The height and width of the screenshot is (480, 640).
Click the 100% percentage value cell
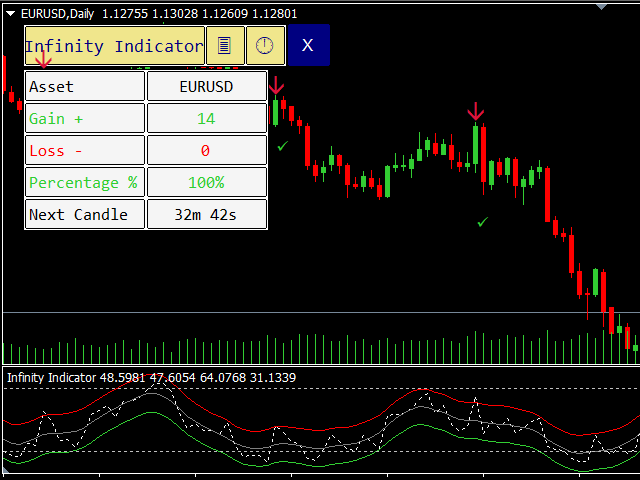tap(207, 183)
